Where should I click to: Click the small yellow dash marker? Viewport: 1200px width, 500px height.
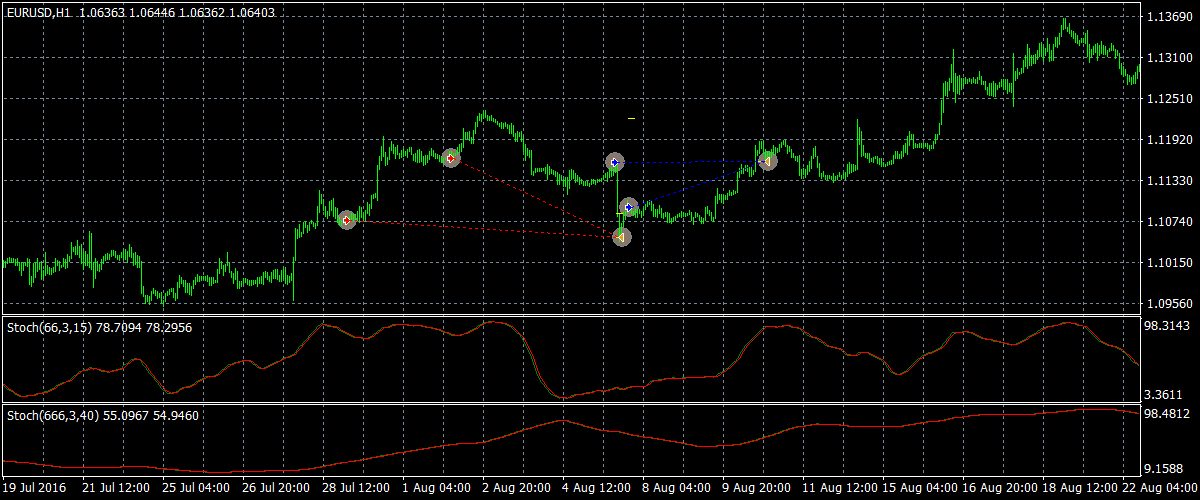tap(631, 118)
